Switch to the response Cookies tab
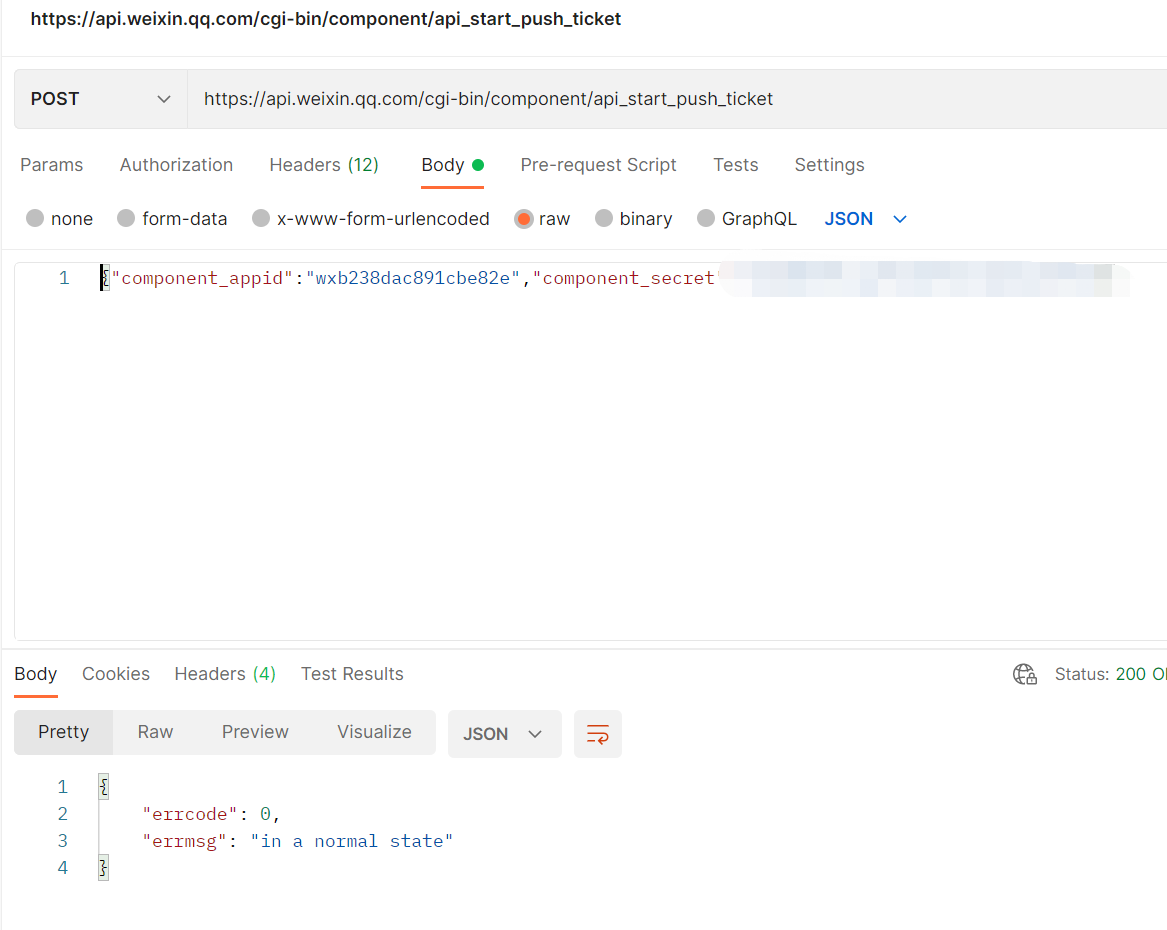The height and width of the screenshot is (930, 1167). [116, 674]
